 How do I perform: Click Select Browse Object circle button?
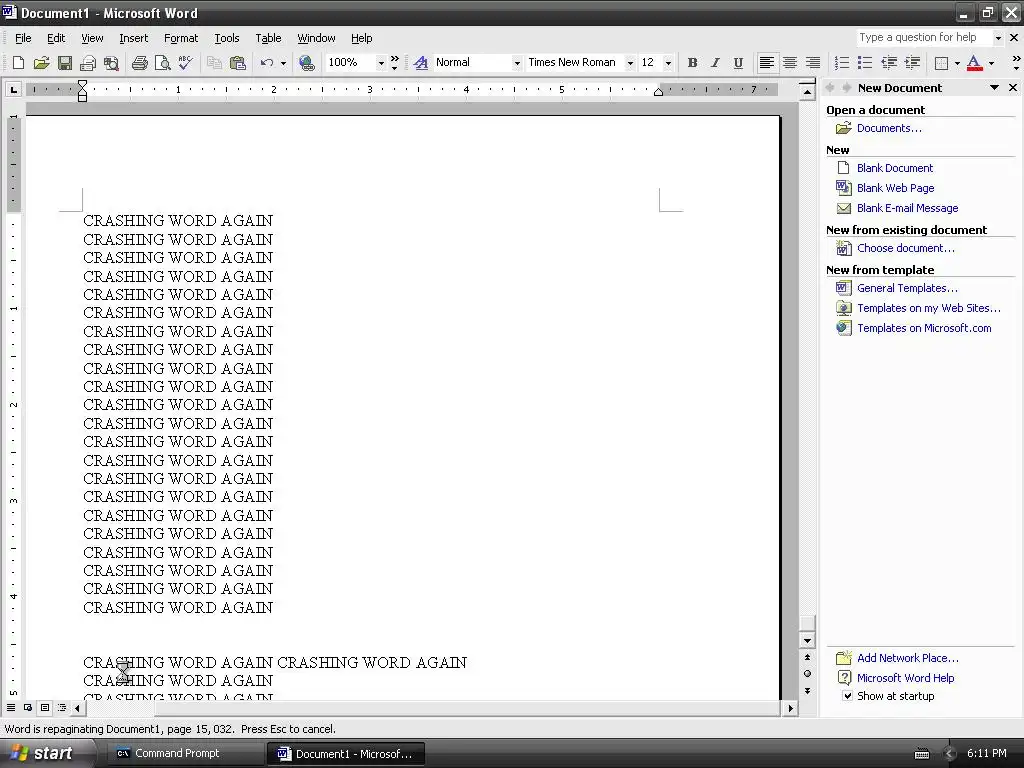point(807,673)
